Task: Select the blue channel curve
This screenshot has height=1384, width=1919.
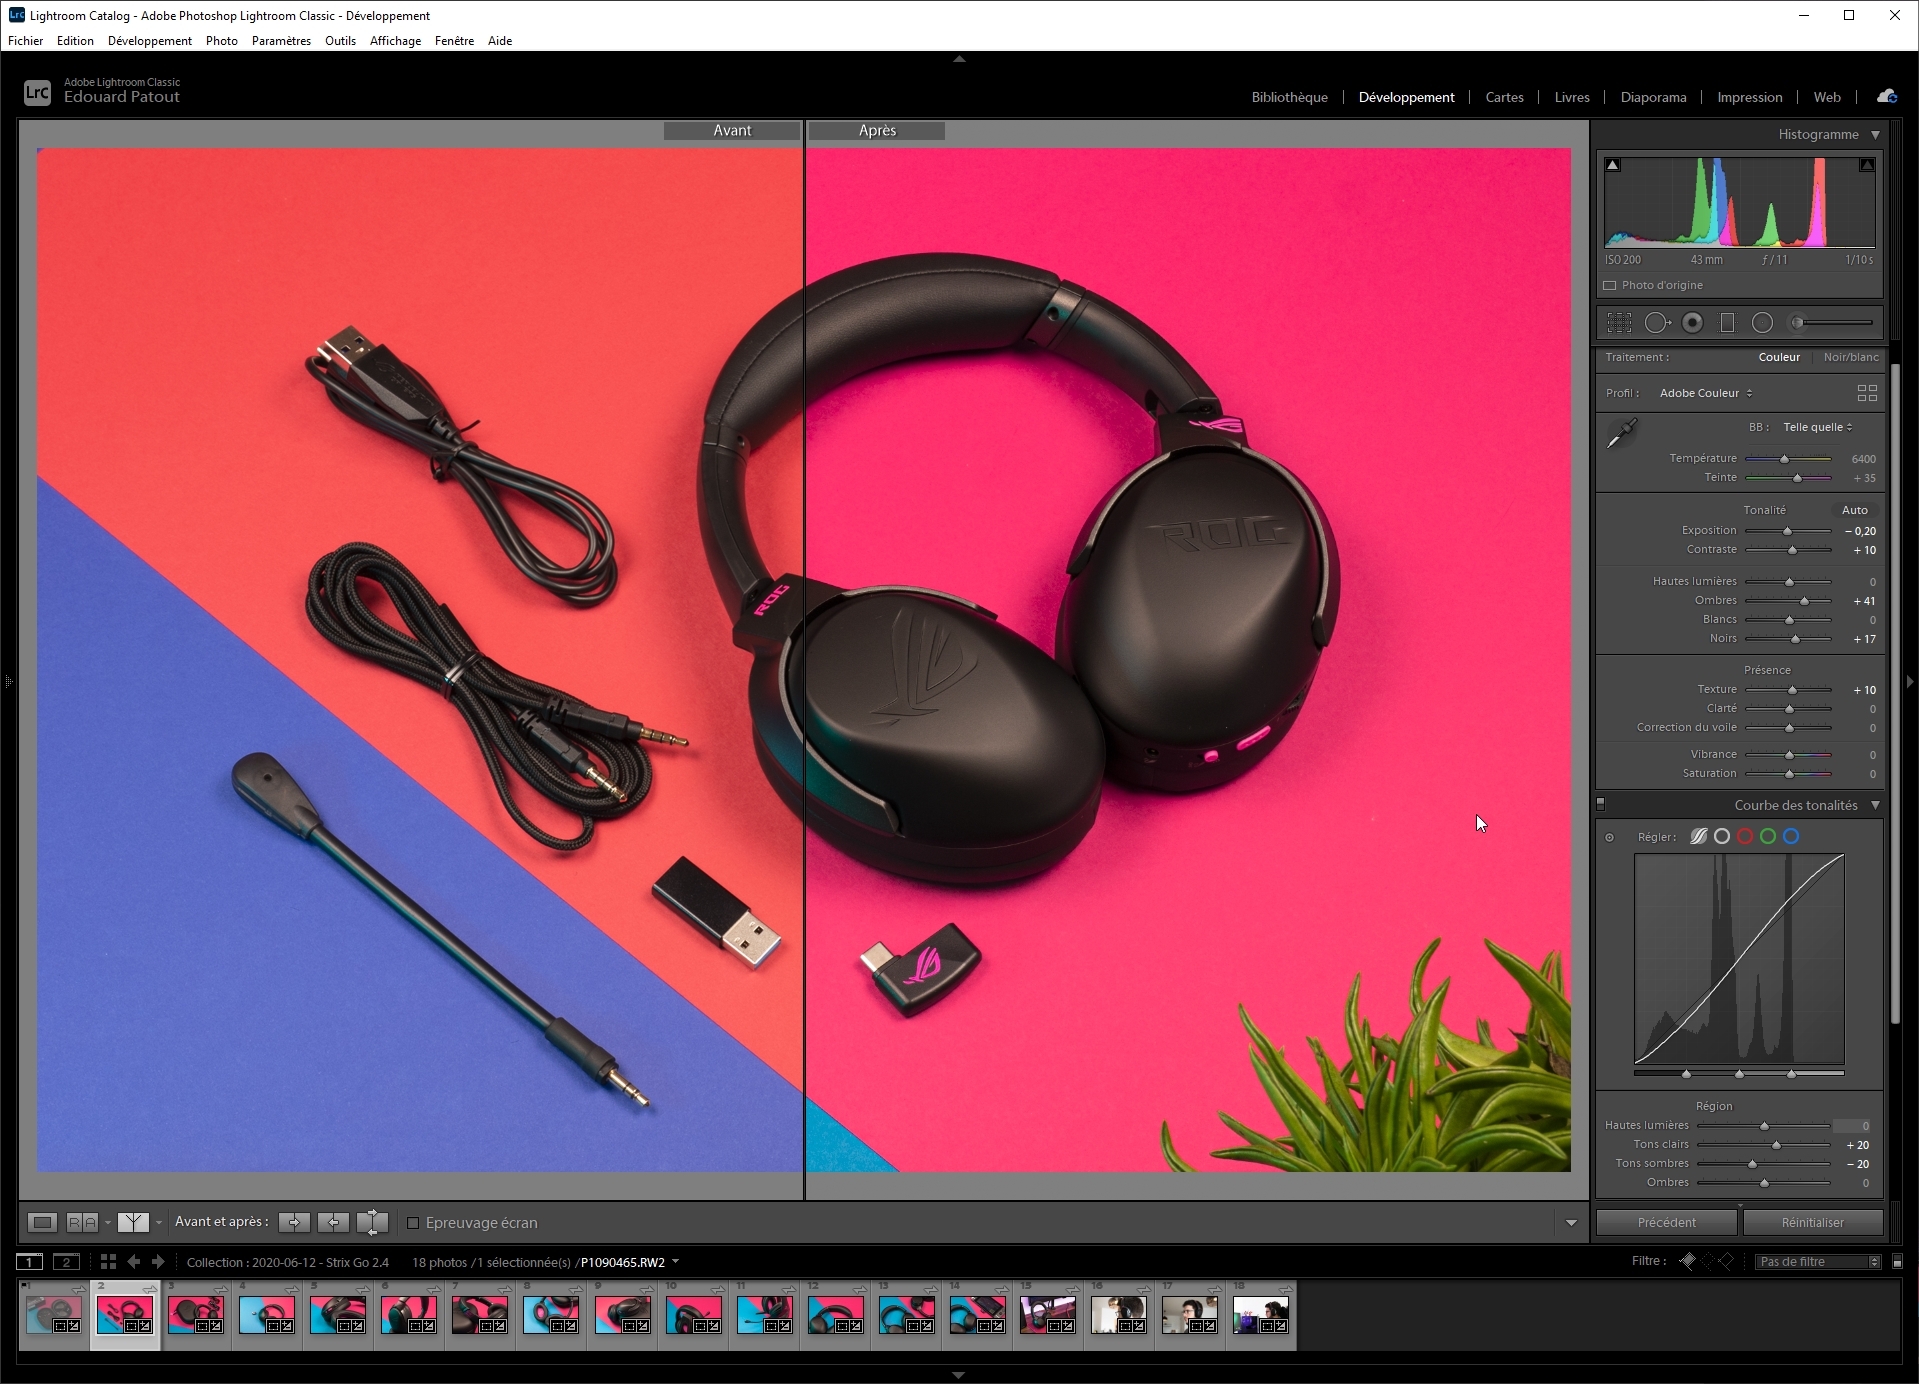Action: coord(1791,836)
